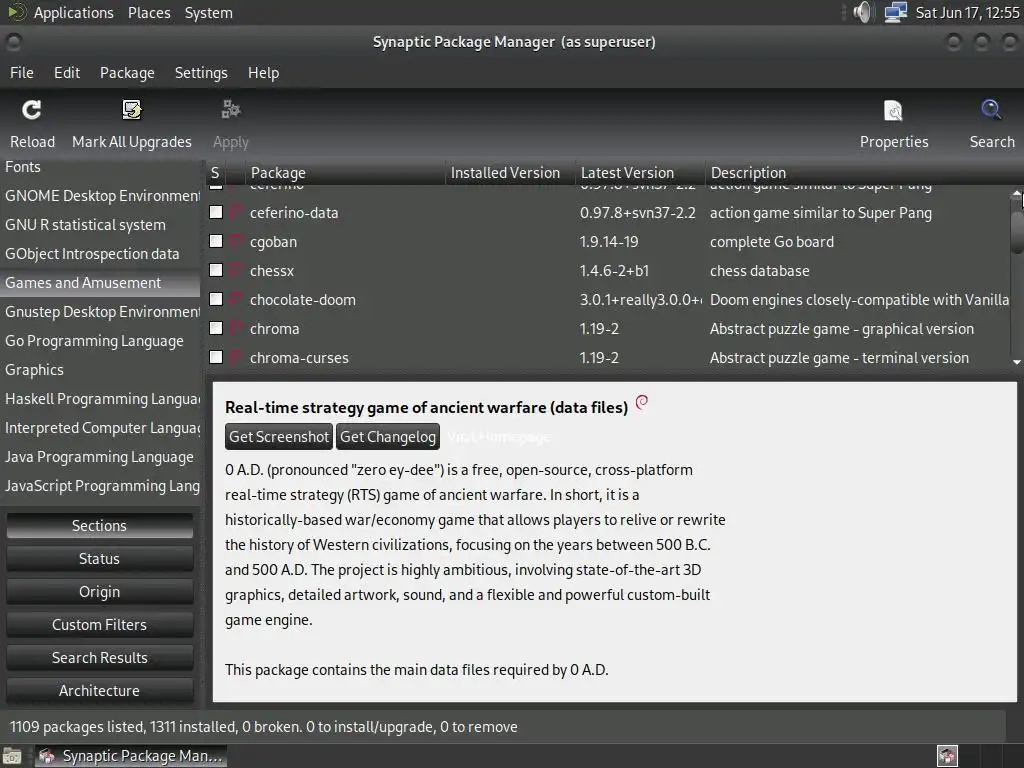1024x768 pixels.
Task: Open the Places panel menu
Action: pyautogui.click(x=149, y=12)
